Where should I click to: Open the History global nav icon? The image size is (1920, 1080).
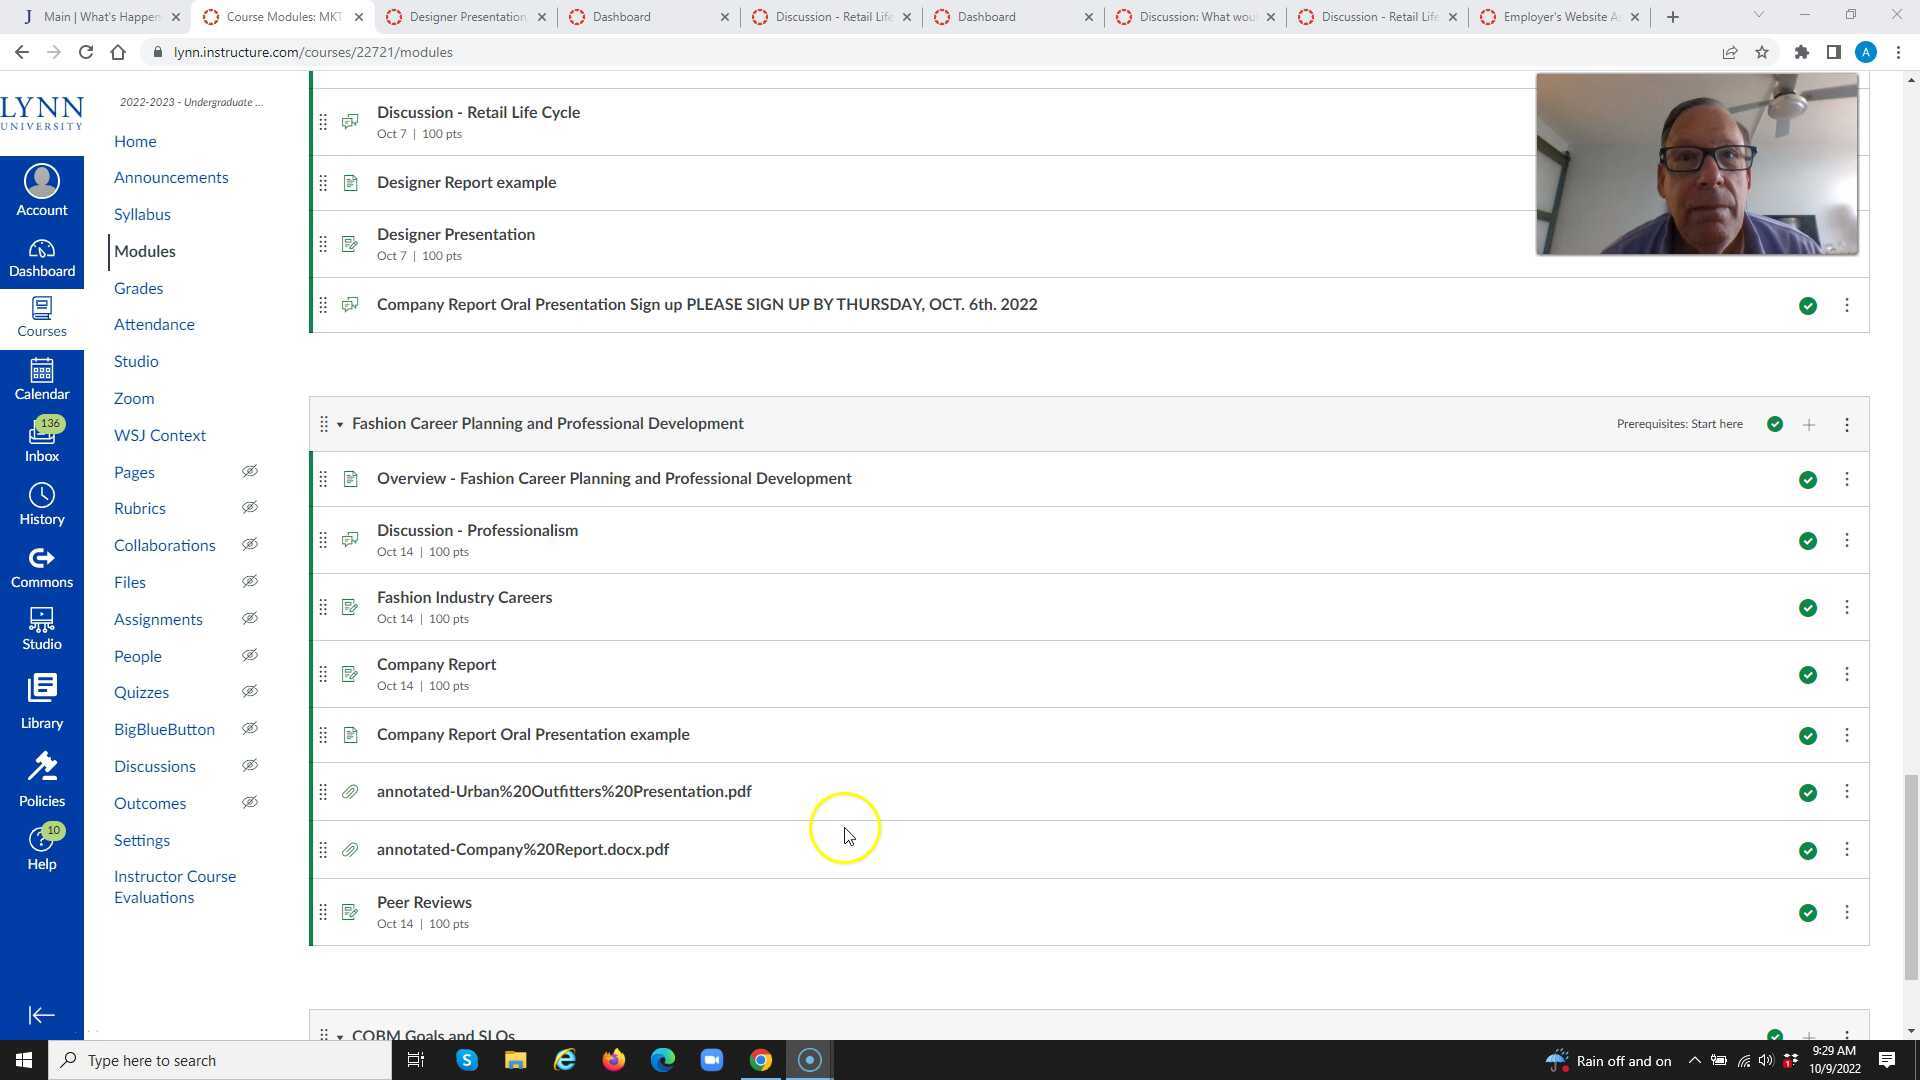tap(41, 505)
